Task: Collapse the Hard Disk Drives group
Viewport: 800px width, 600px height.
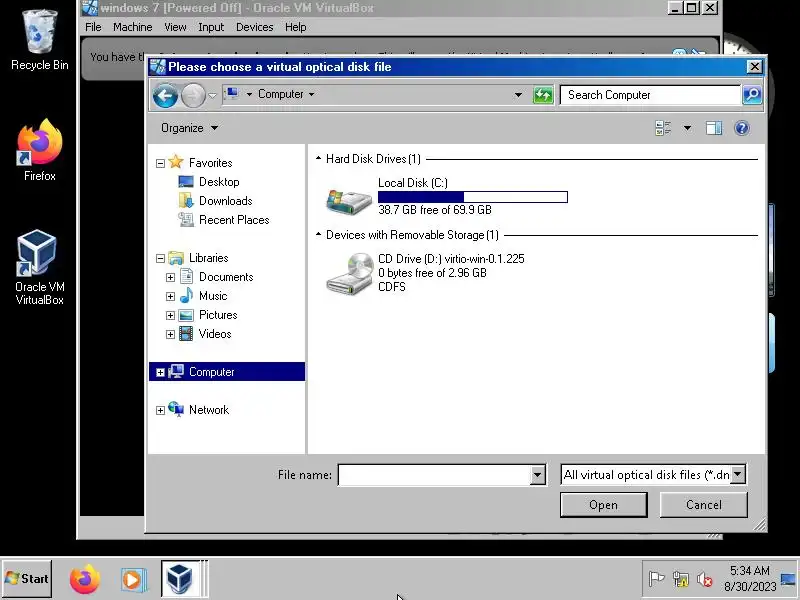Action: (318, 159)
